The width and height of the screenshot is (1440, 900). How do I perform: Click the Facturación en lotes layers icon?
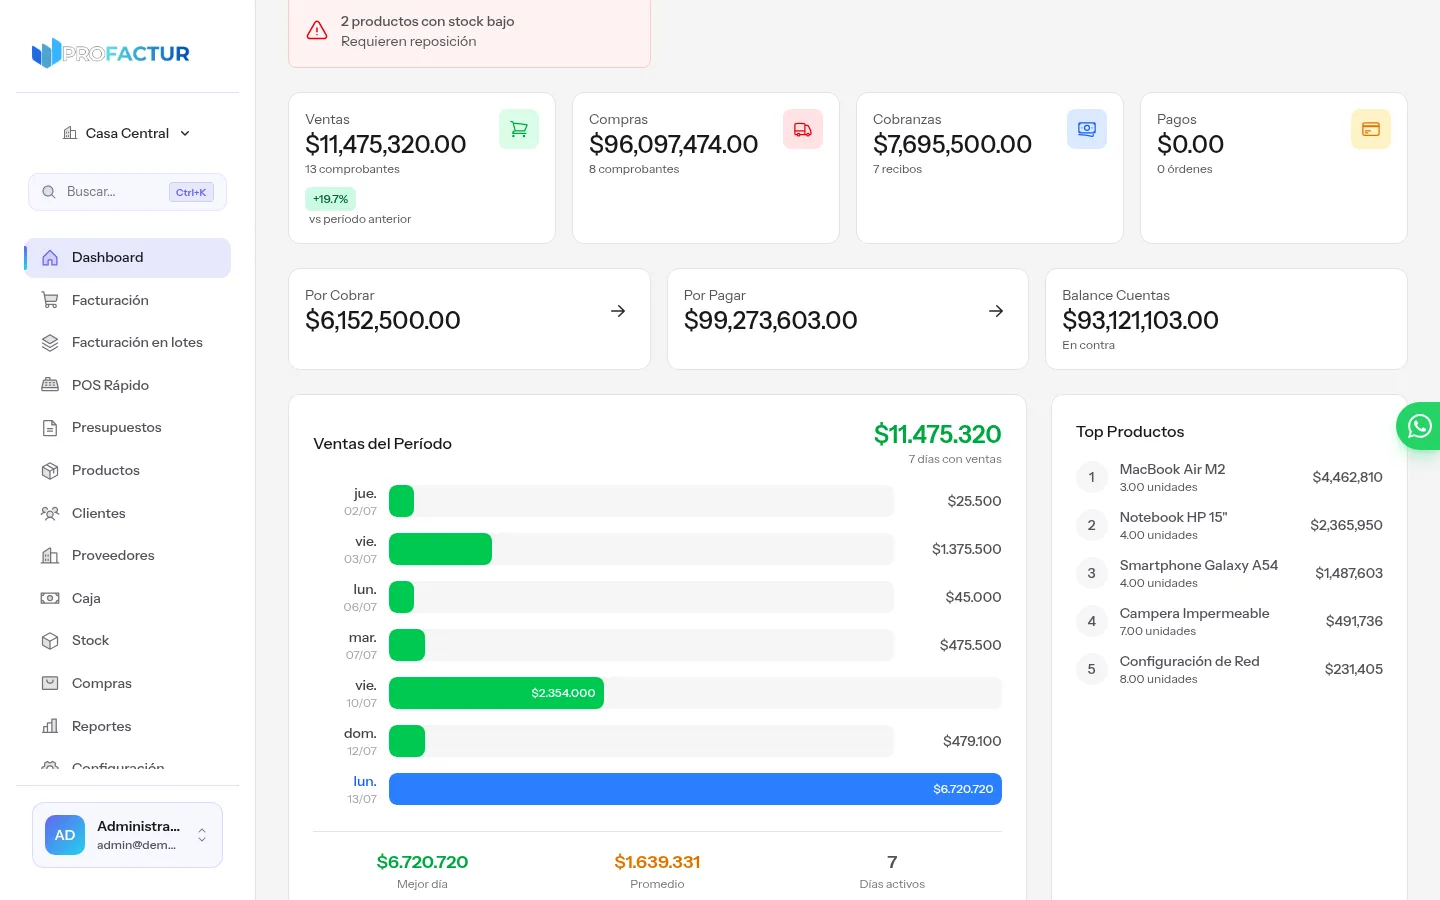(50, 343)
